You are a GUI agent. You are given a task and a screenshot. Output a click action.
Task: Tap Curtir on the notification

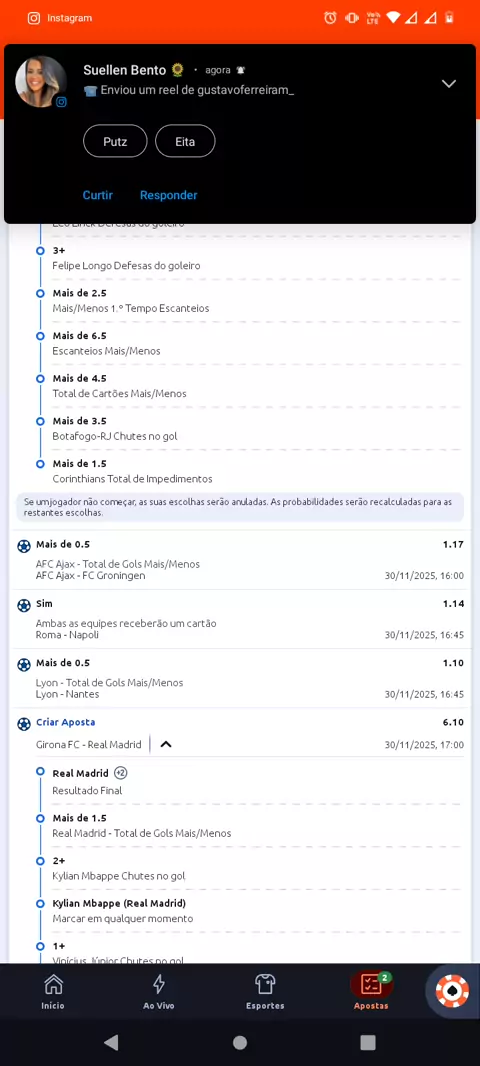[97, 195]
